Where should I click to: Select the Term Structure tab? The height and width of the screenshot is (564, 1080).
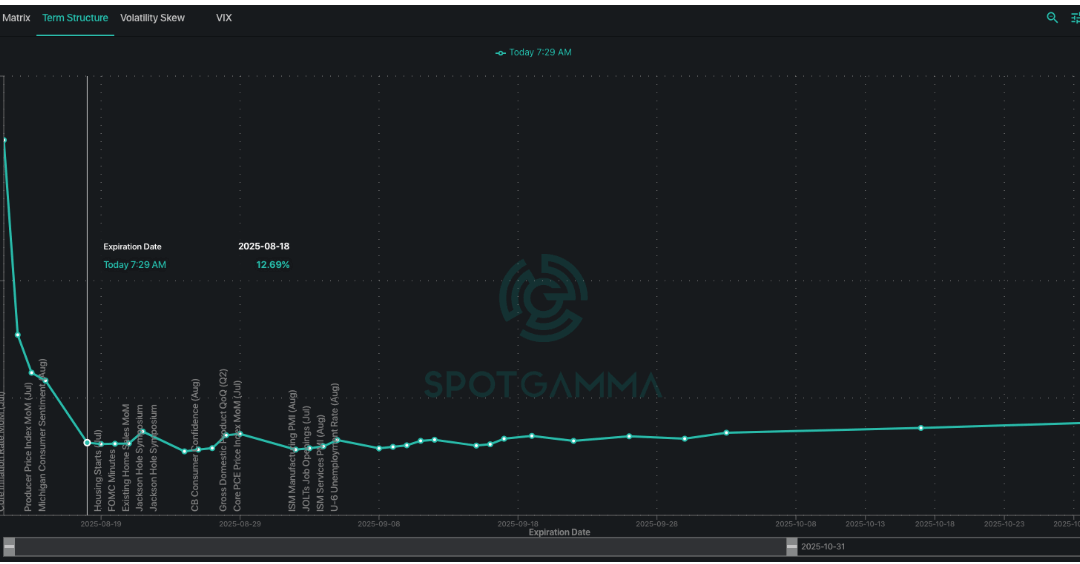click(x=75, y=18)
